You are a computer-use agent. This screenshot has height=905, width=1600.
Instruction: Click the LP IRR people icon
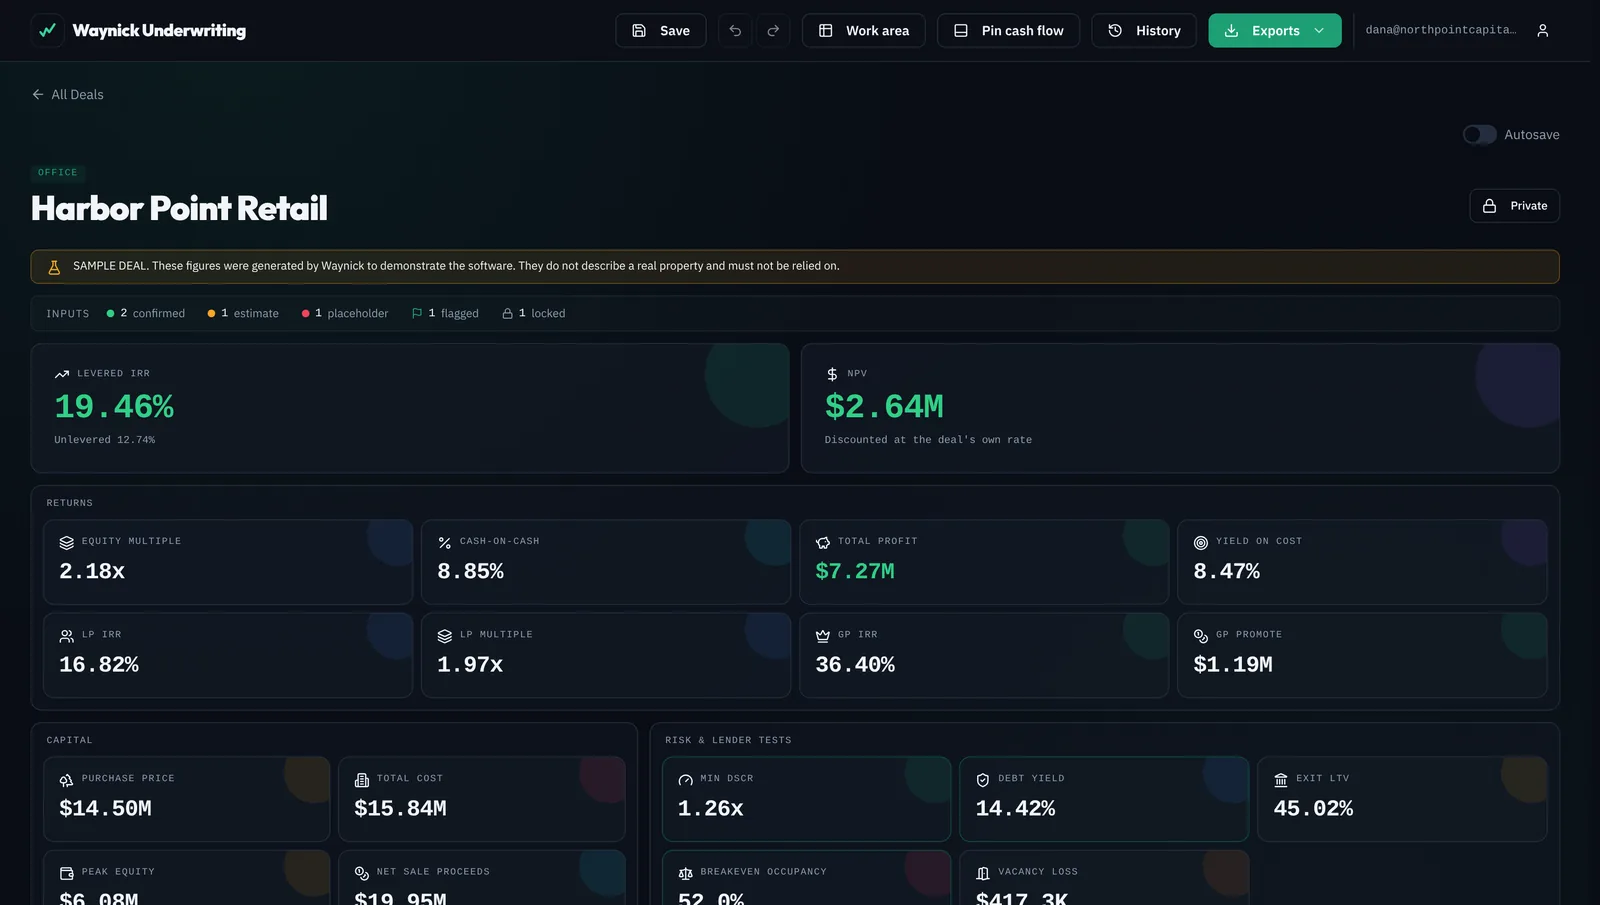tap(67, 636)
